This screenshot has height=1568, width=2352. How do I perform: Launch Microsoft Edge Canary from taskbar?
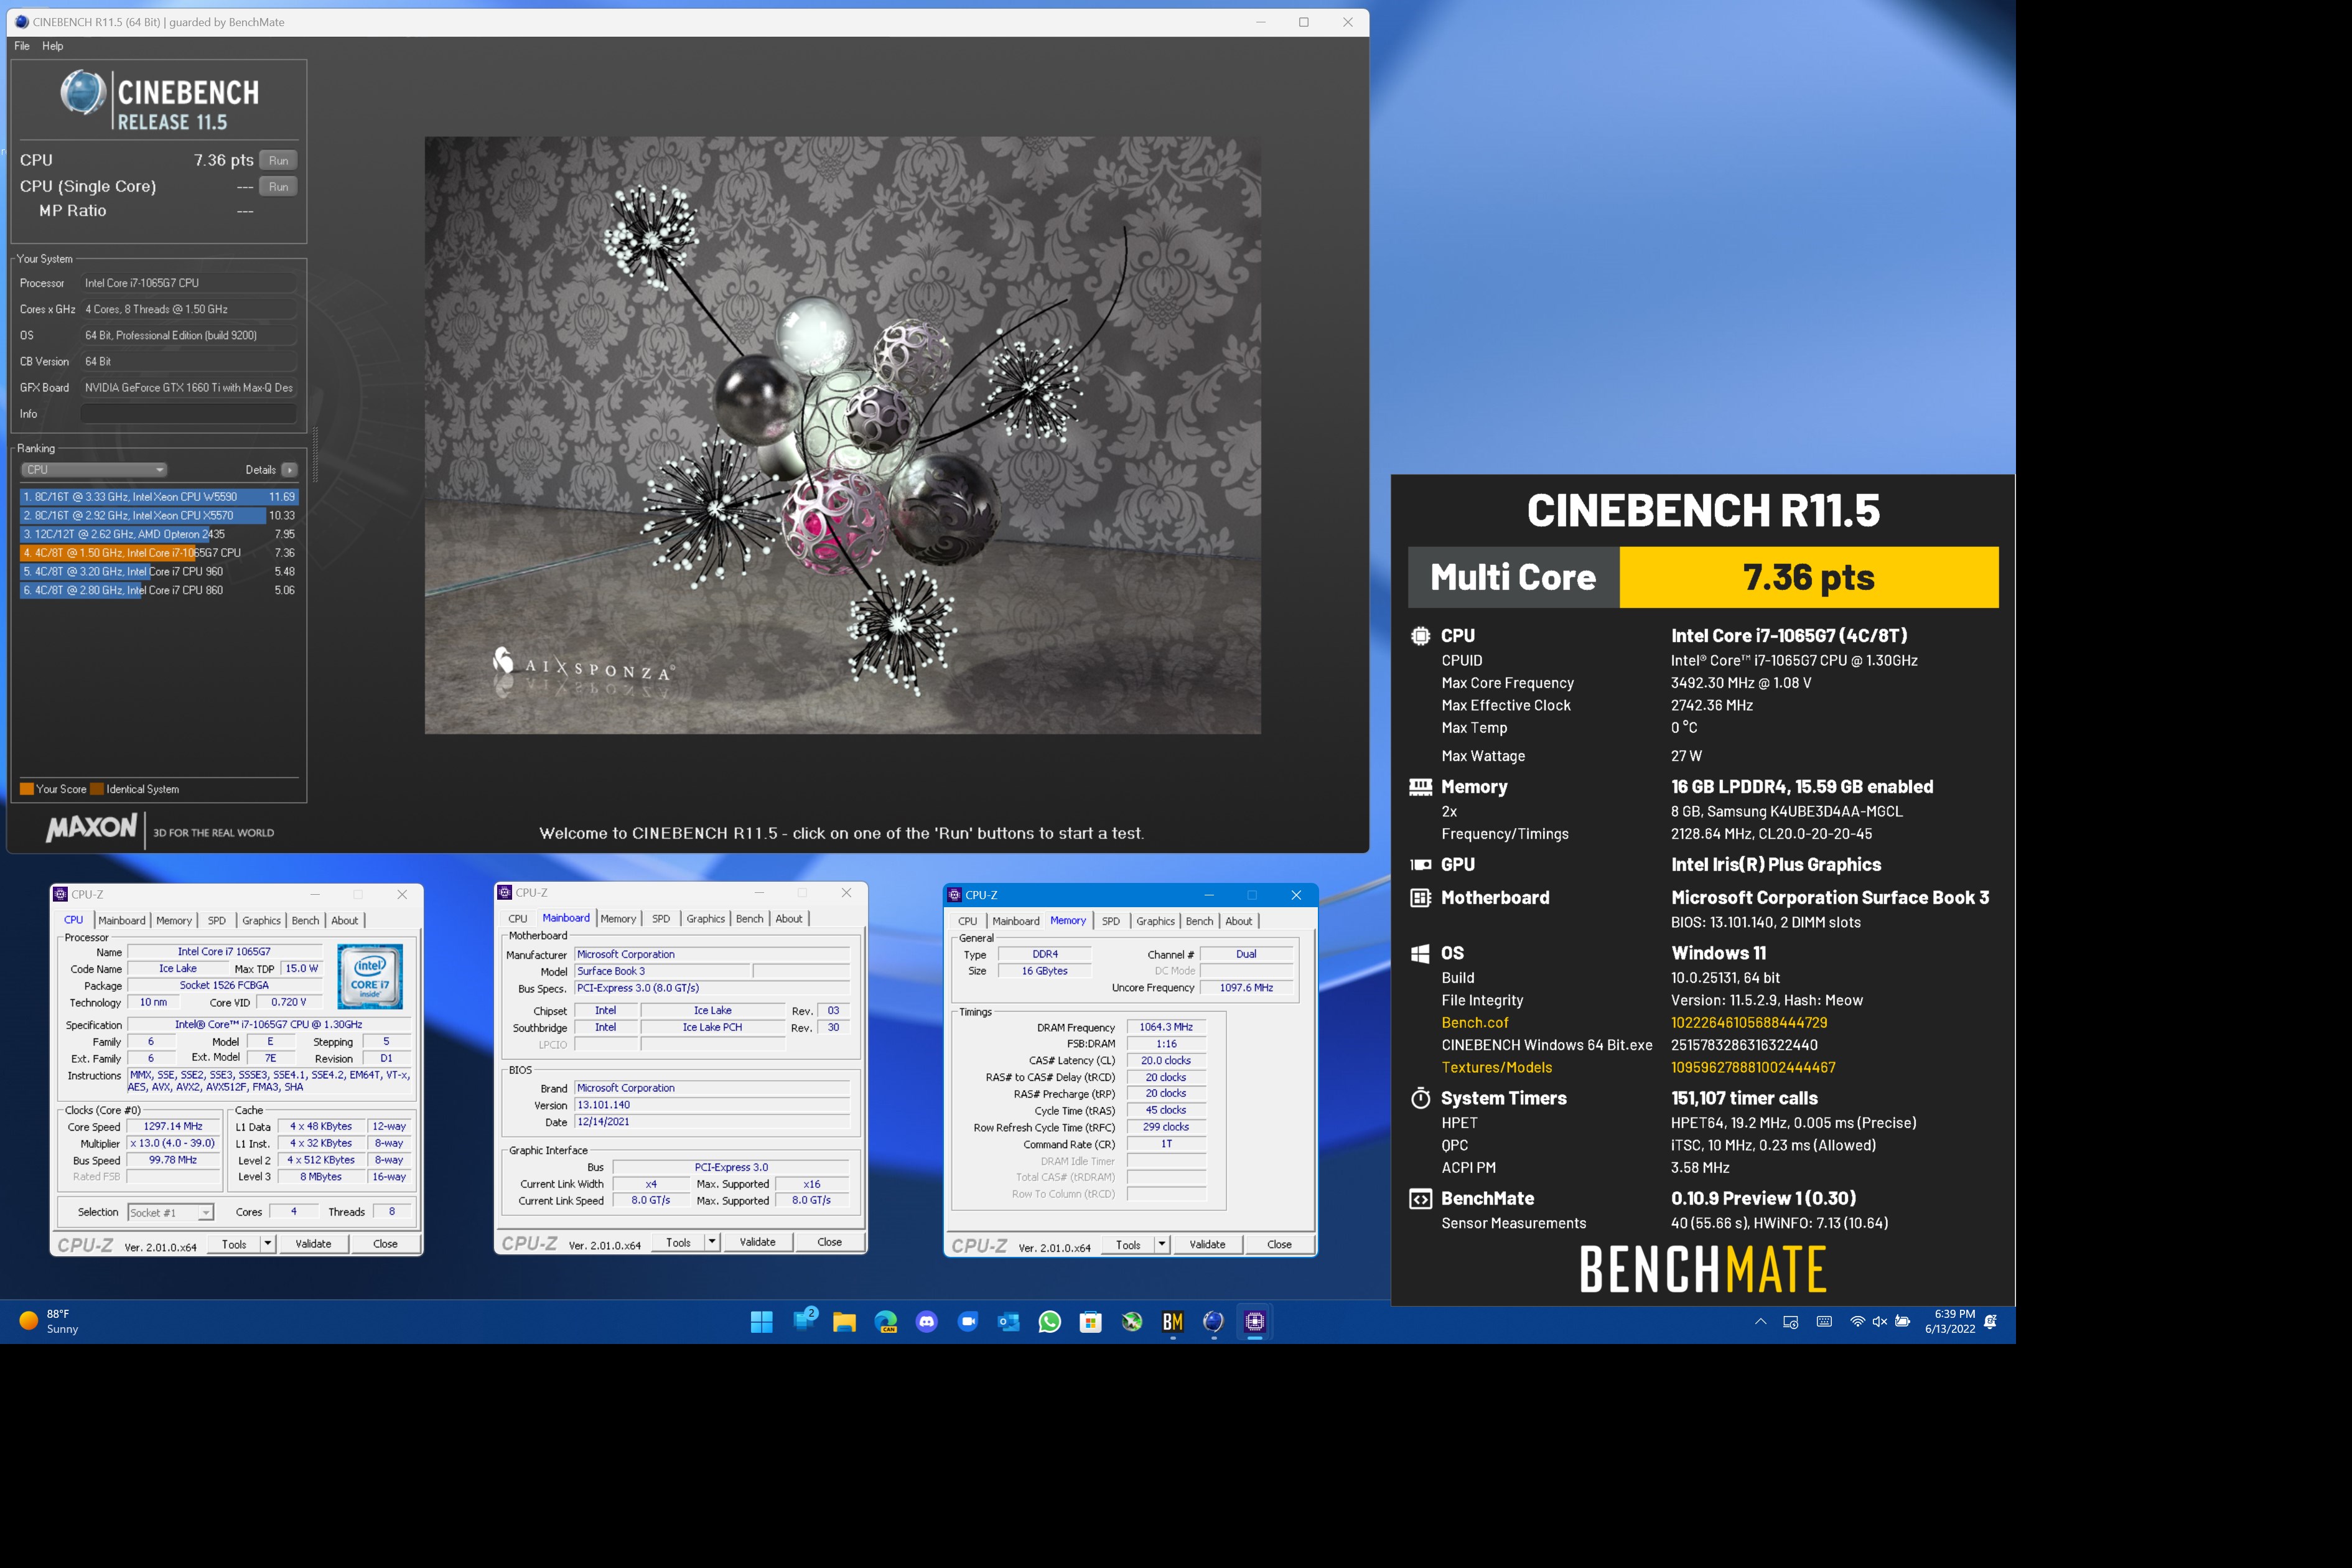886,1322
